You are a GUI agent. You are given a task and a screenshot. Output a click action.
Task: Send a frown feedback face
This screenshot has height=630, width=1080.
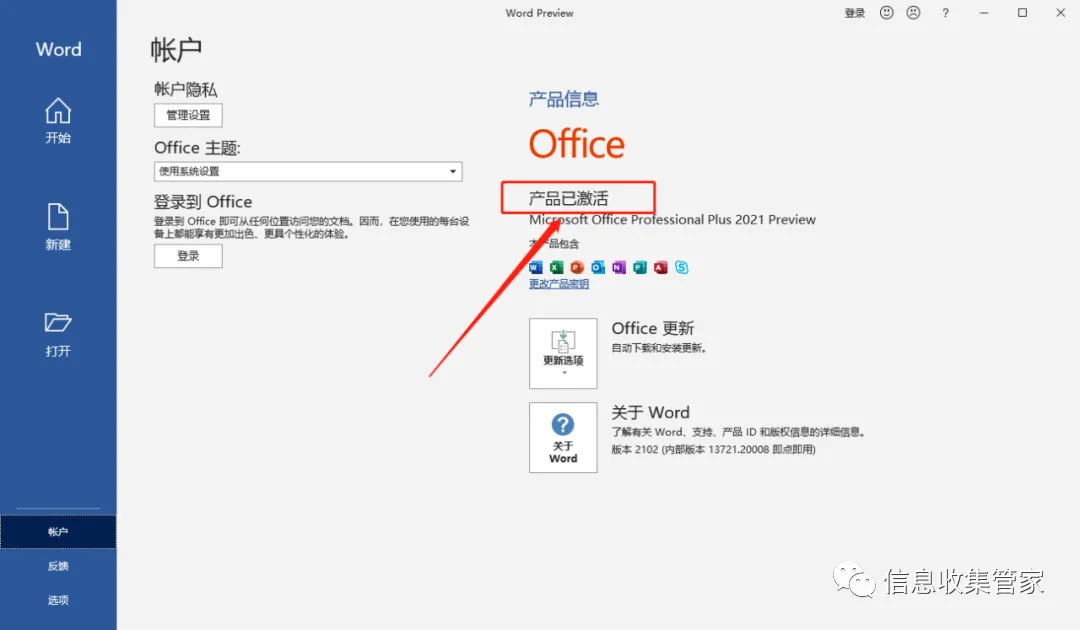(x=913, y=12)
